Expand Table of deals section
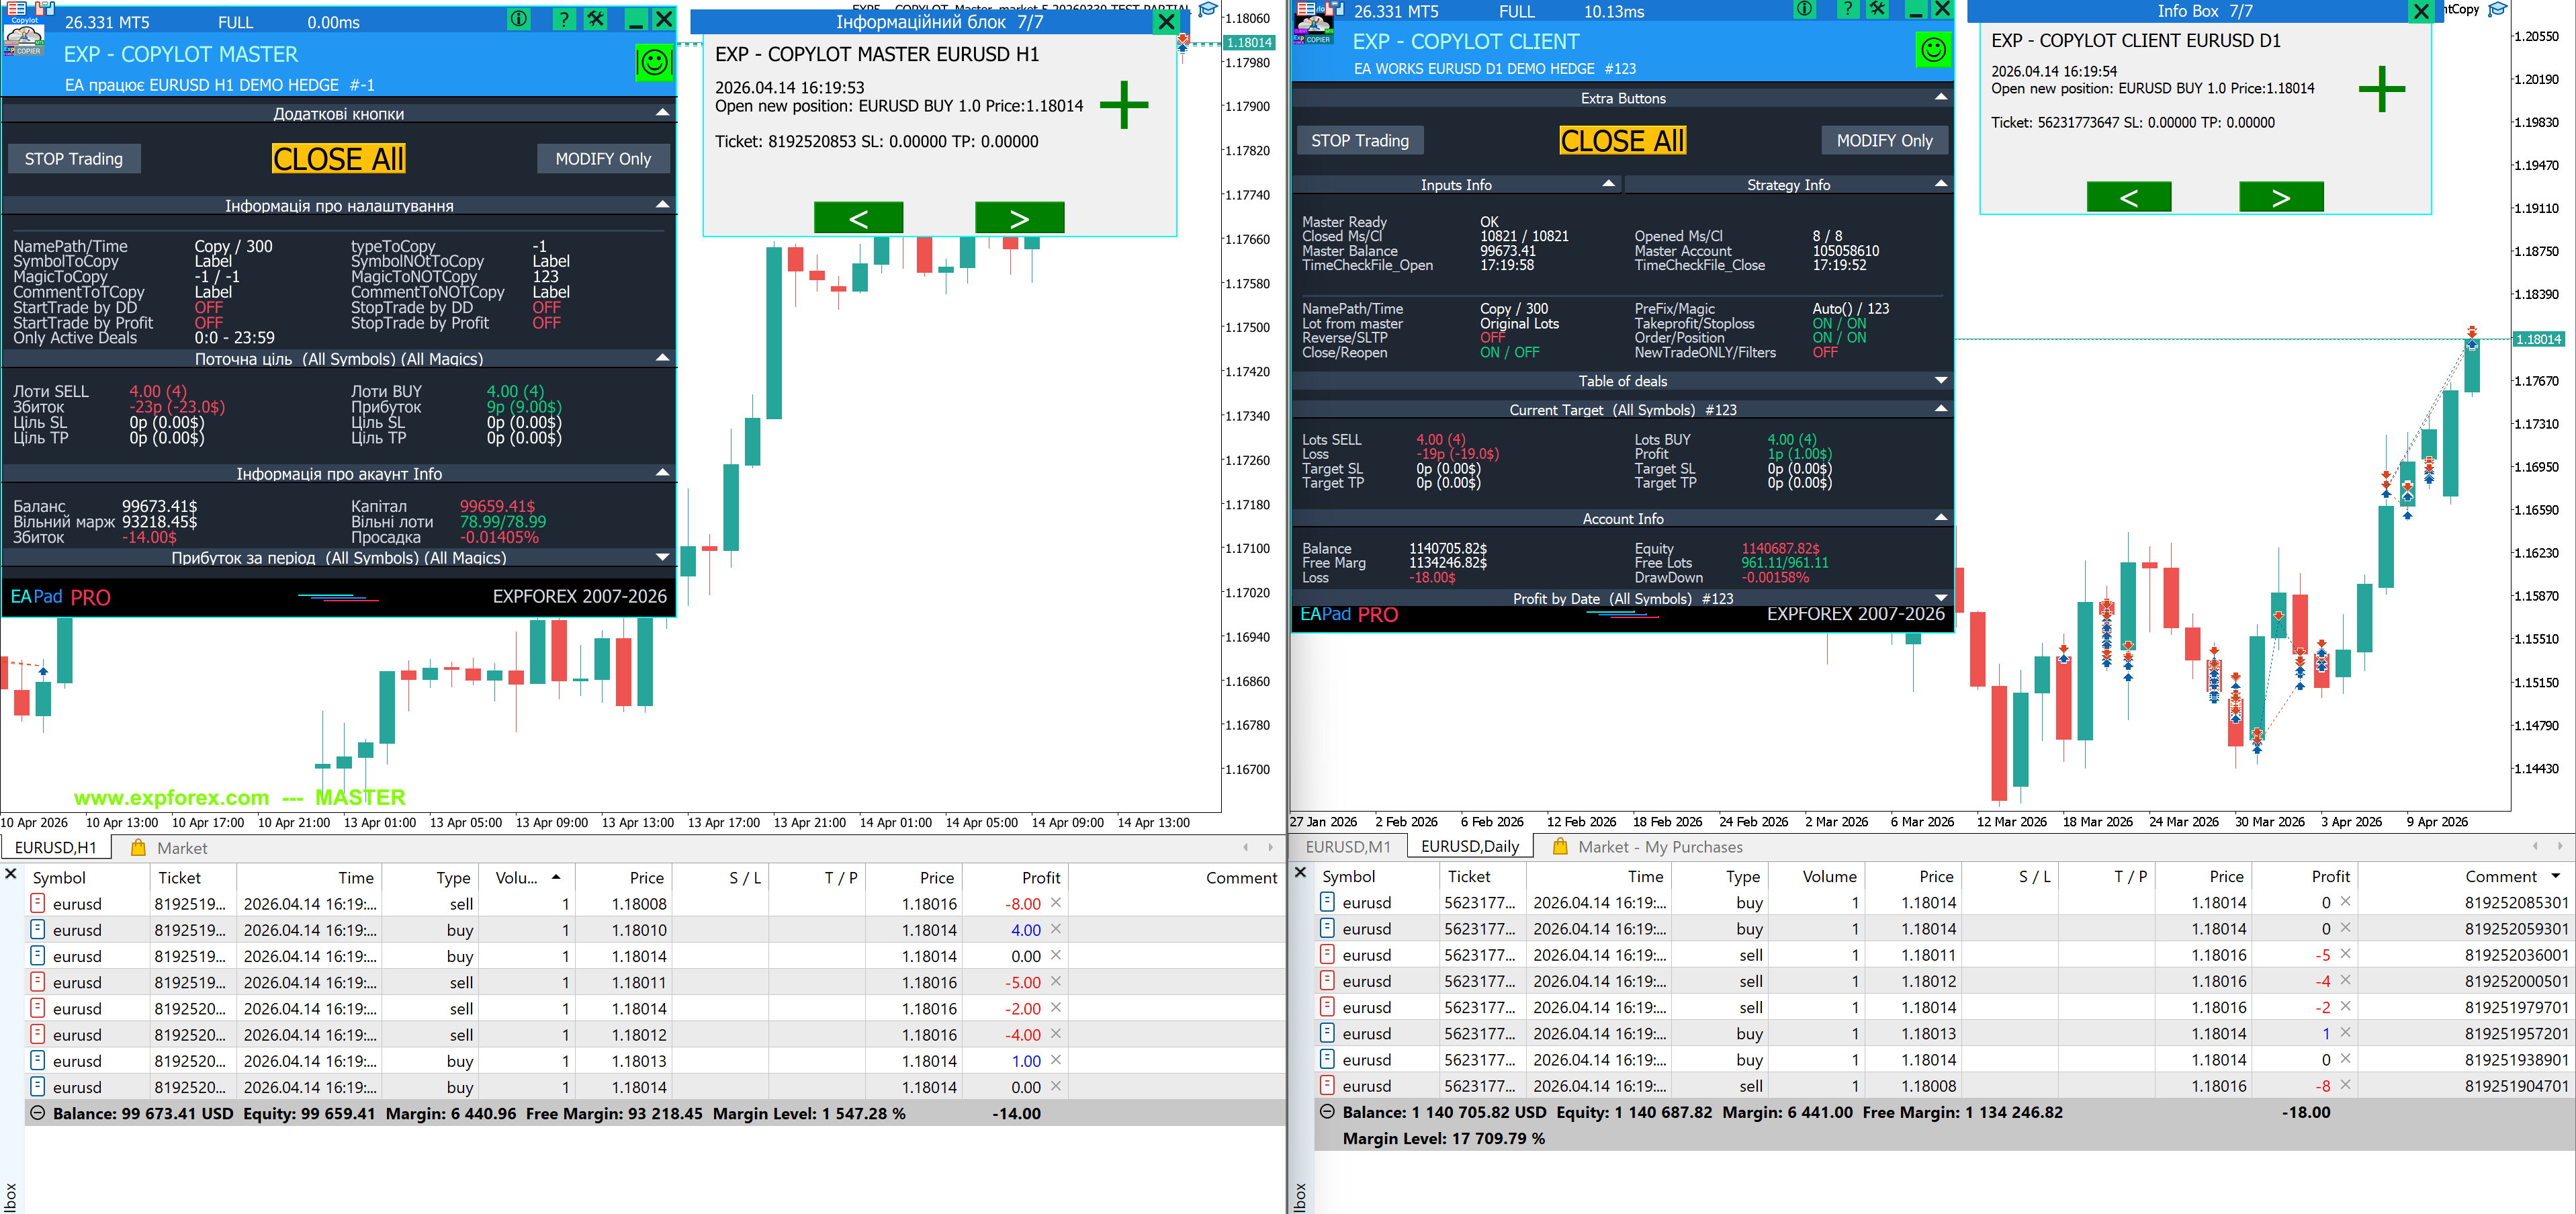This screenshot has width=2576, height=1214. tap(1941, 381)
